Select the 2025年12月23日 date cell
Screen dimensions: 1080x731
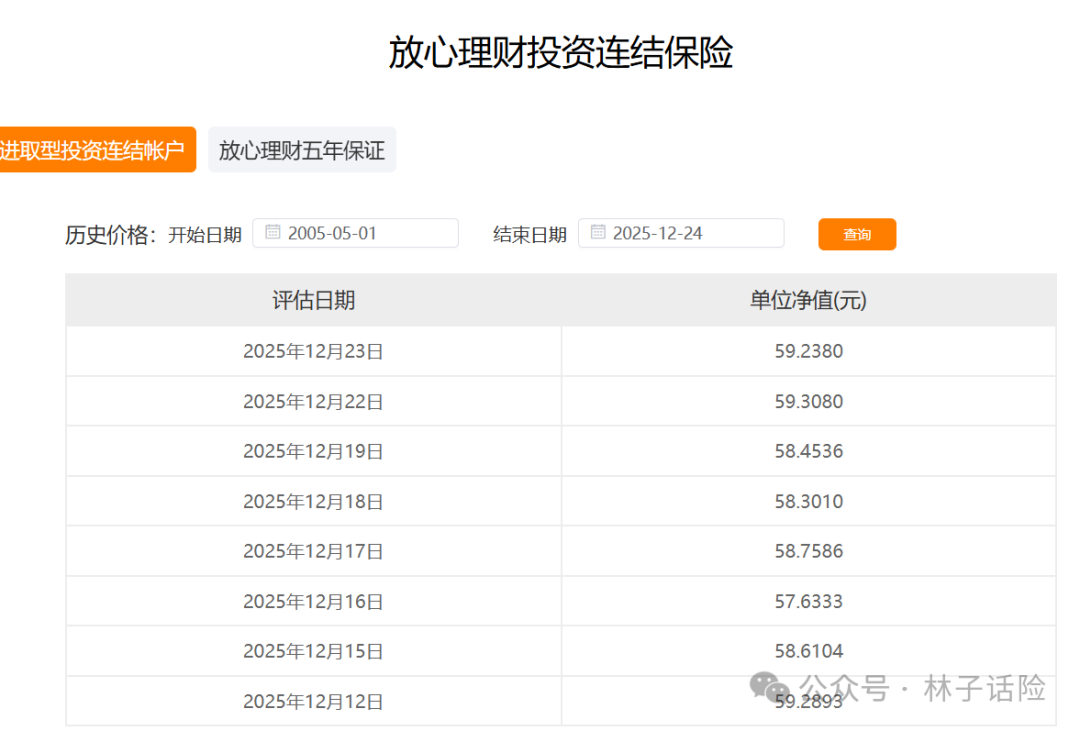coord(313,351)
